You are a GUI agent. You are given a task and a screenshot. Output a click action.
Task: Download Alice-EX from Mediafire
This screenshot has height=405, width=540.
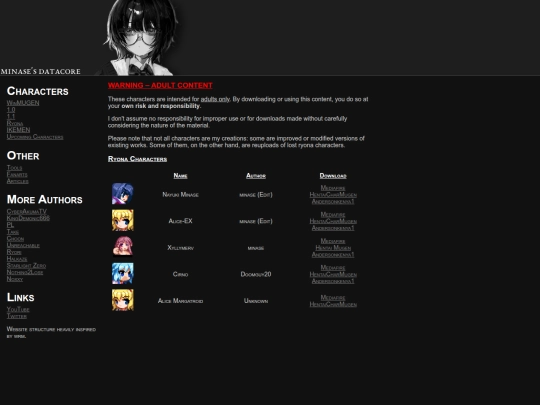click(333, 215)
